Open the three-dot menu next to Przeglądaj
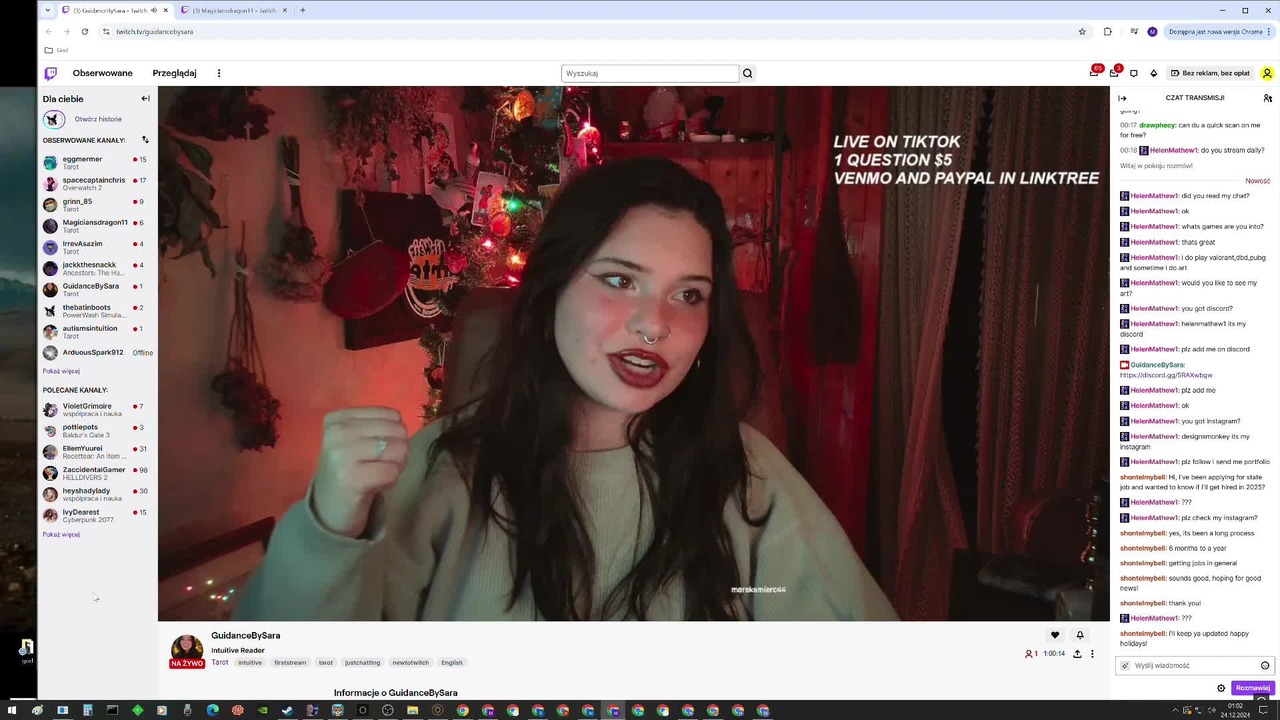Screen dimensions: 1280x720 tap(218, 73)
